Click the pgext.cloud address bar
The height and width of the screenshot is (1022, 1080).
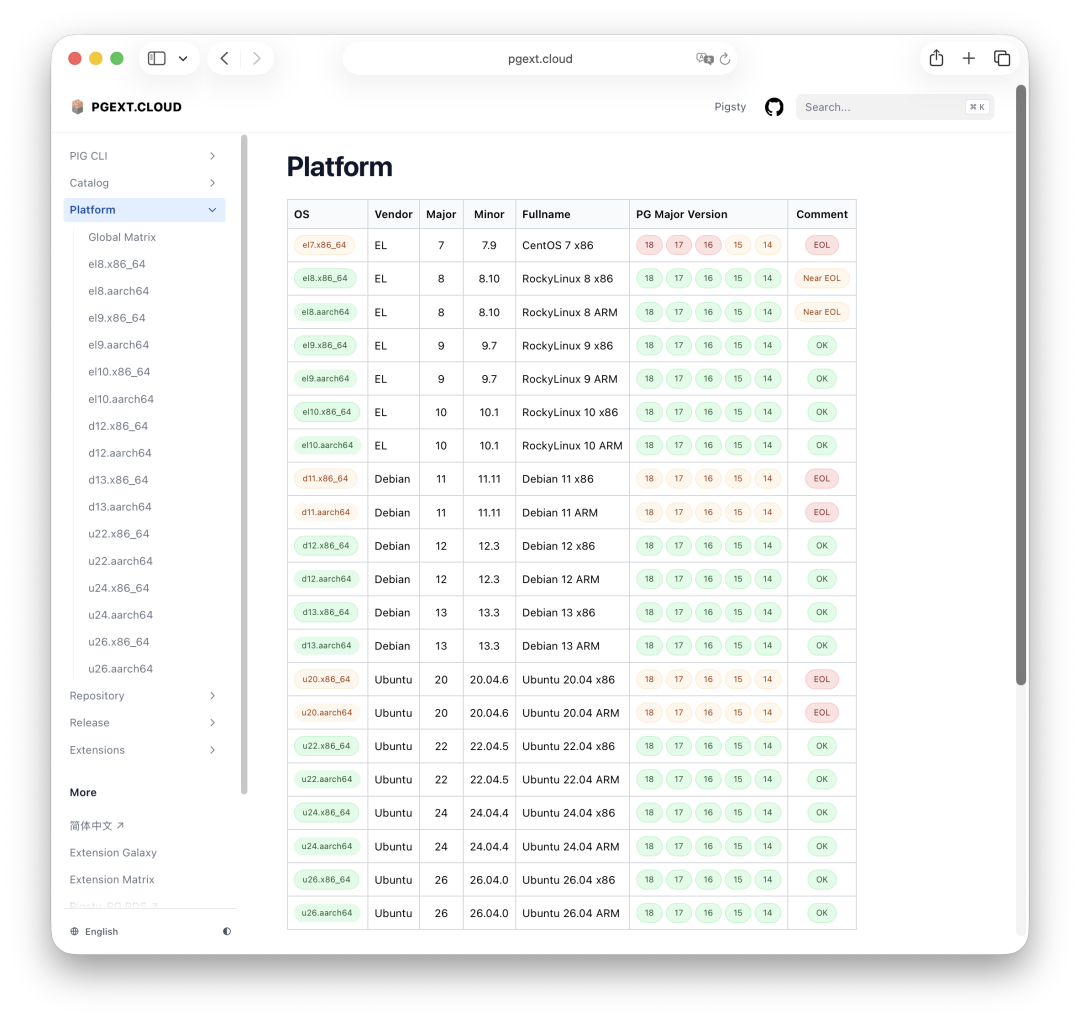[540, 59]
